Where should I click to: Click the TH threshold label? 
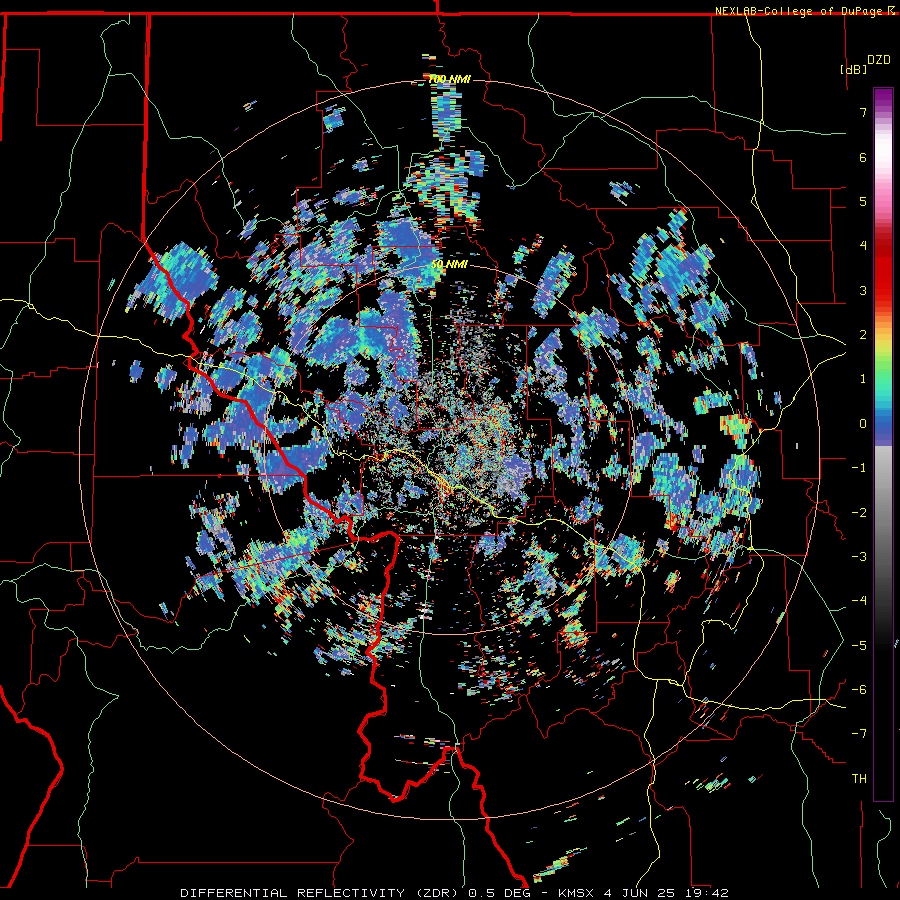(x=859, y=779)
